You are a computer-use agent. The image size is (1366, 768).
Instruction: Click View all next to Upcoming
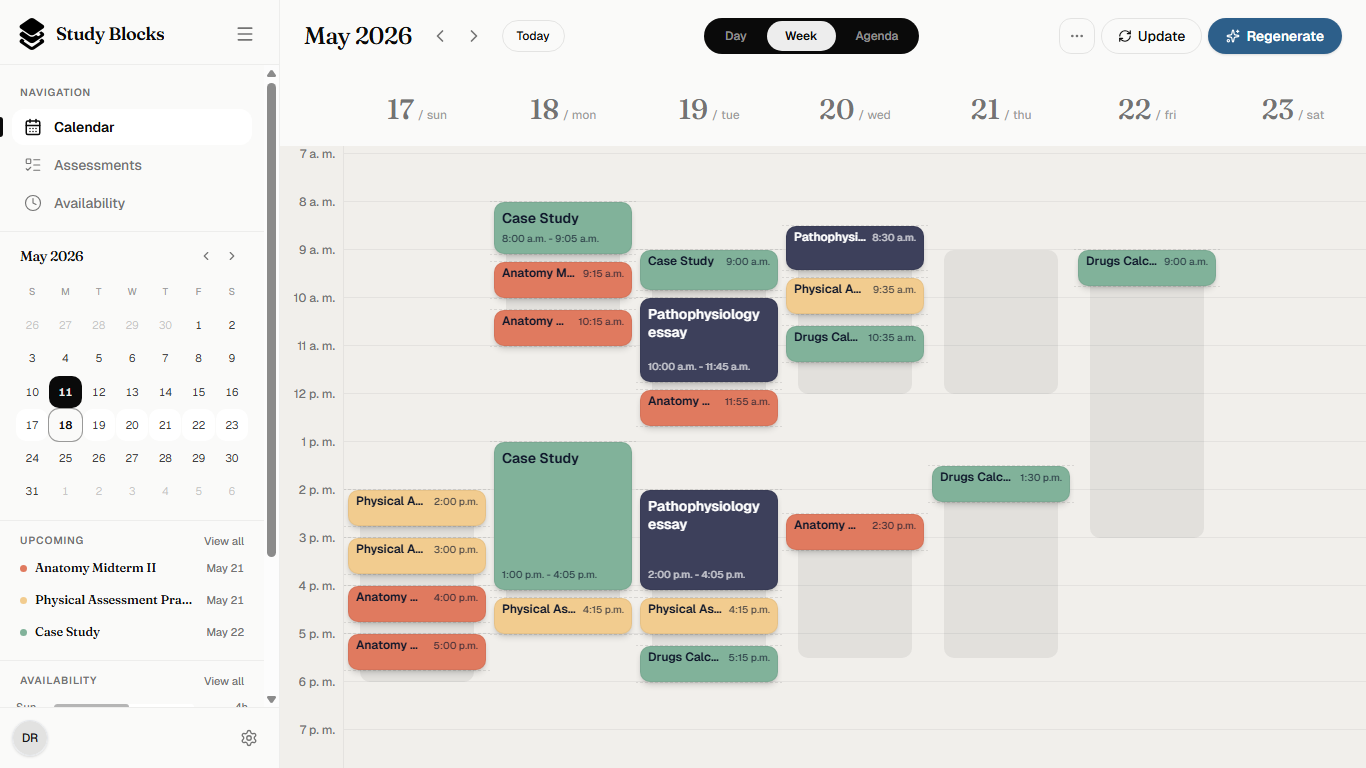[x=224, y=541]
